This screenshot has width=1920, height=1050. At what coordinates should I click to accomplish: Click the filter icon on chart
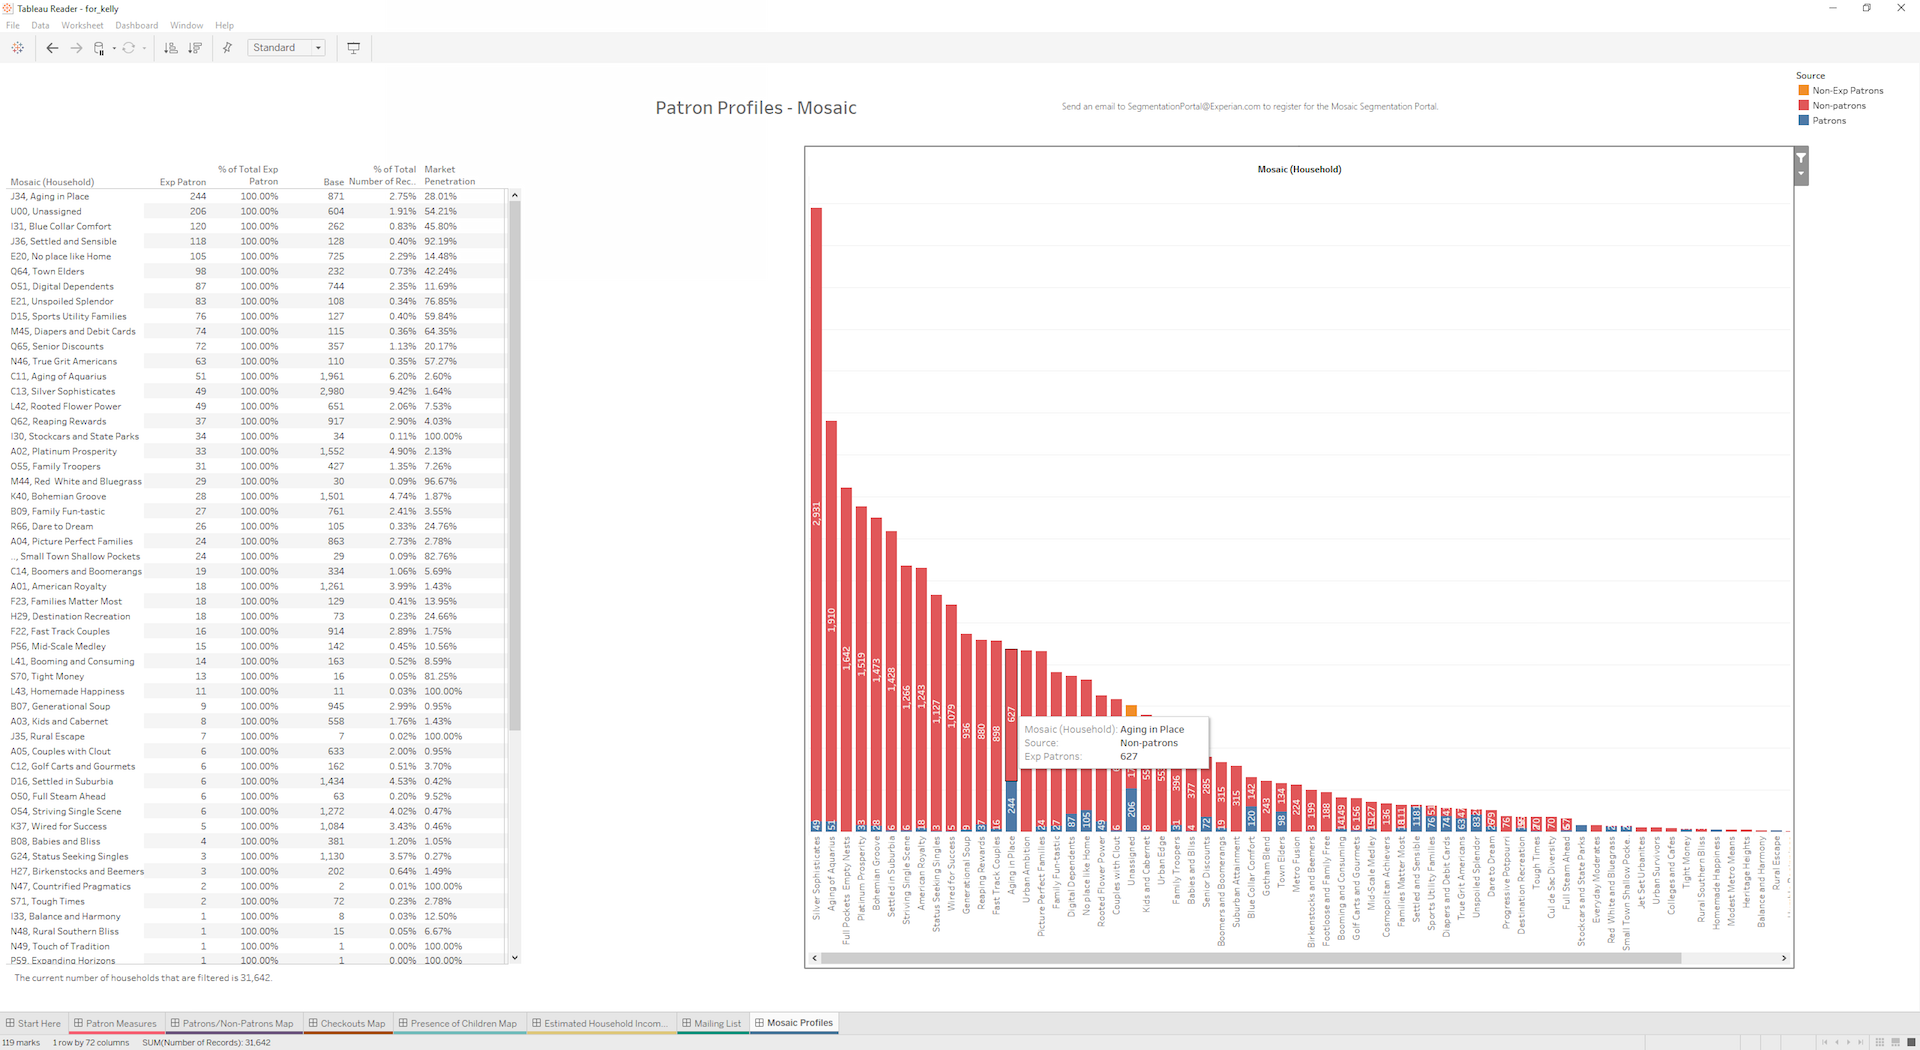pyautogui.click(x=1801, y=158)
